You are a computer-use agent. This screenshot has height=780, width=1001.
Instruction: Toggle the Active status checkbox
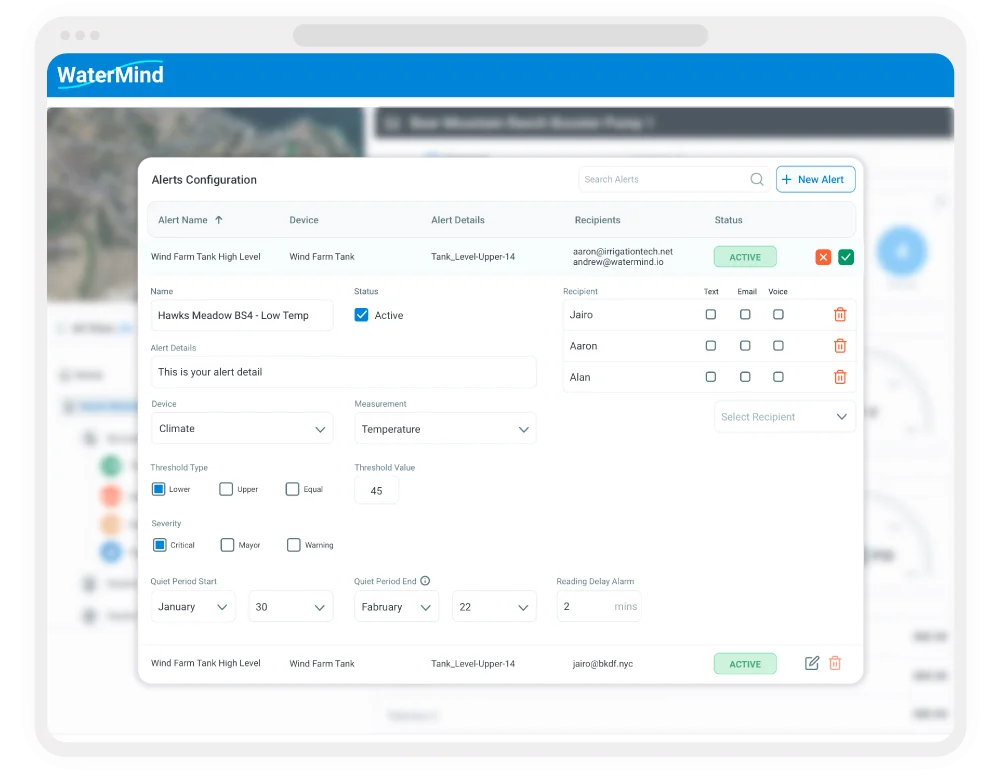click(361, 315)
